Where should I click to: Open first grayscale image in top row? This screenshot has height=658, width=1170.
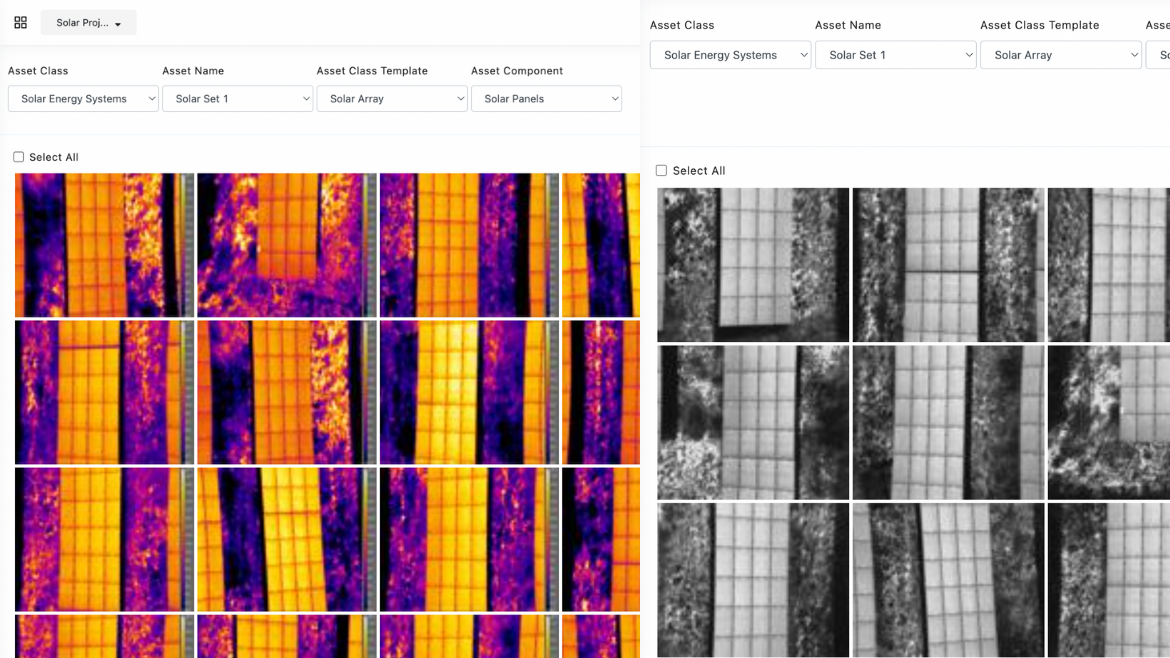pos(753,265)
